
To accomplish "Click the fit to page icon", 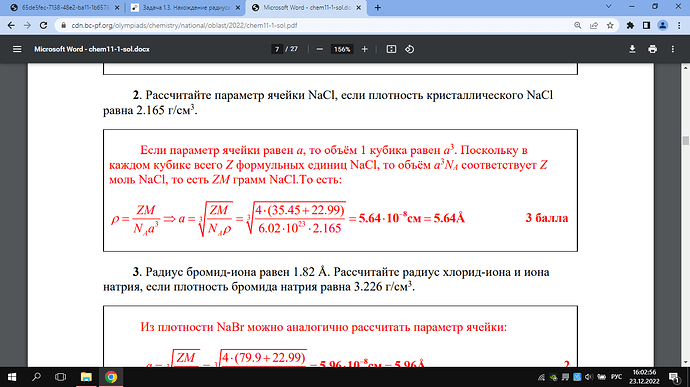I will pyautogui.click(x=391, y=49).
